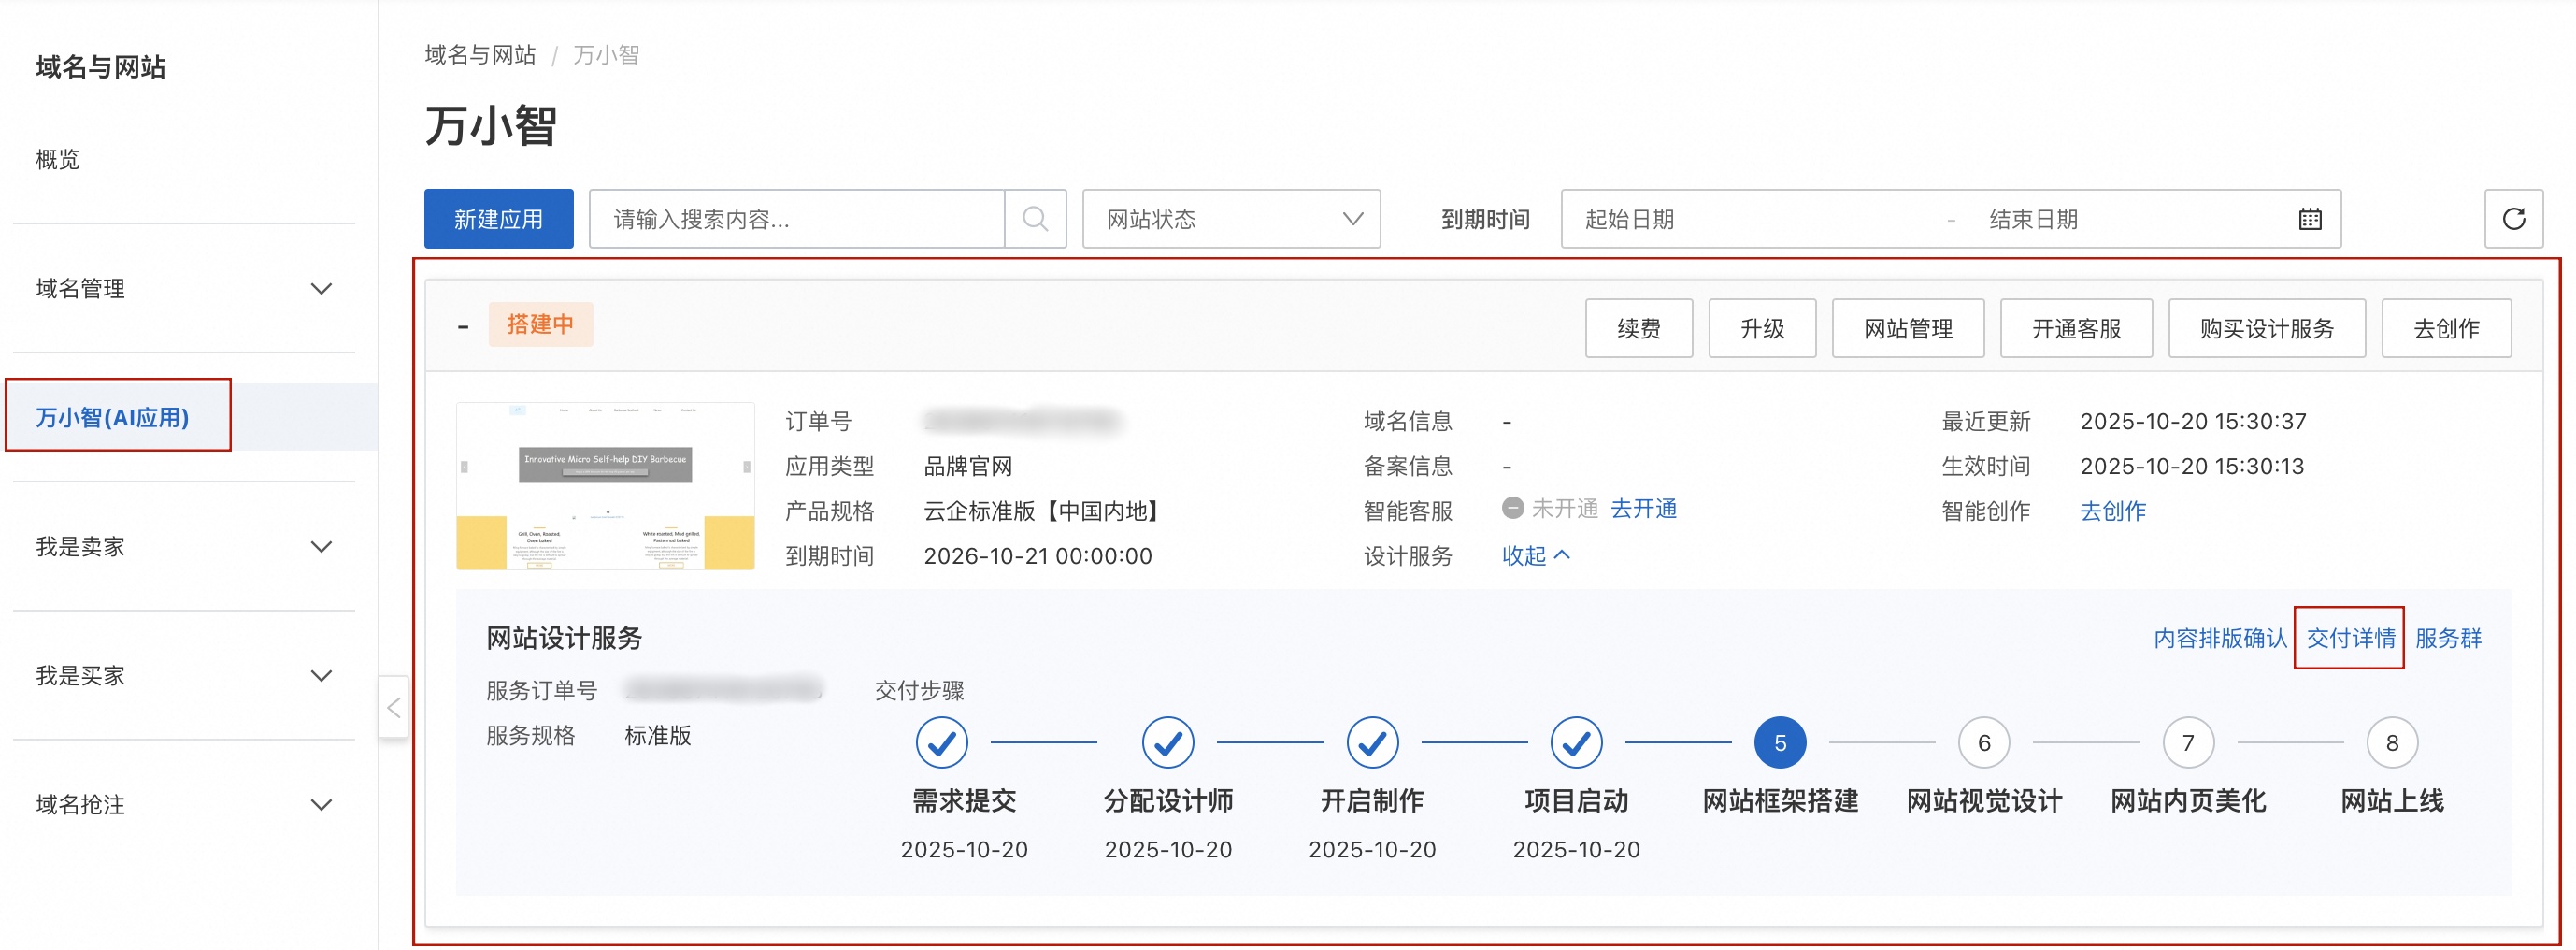Click step 8 circle for 网站上线

[x=2392, y=742]
